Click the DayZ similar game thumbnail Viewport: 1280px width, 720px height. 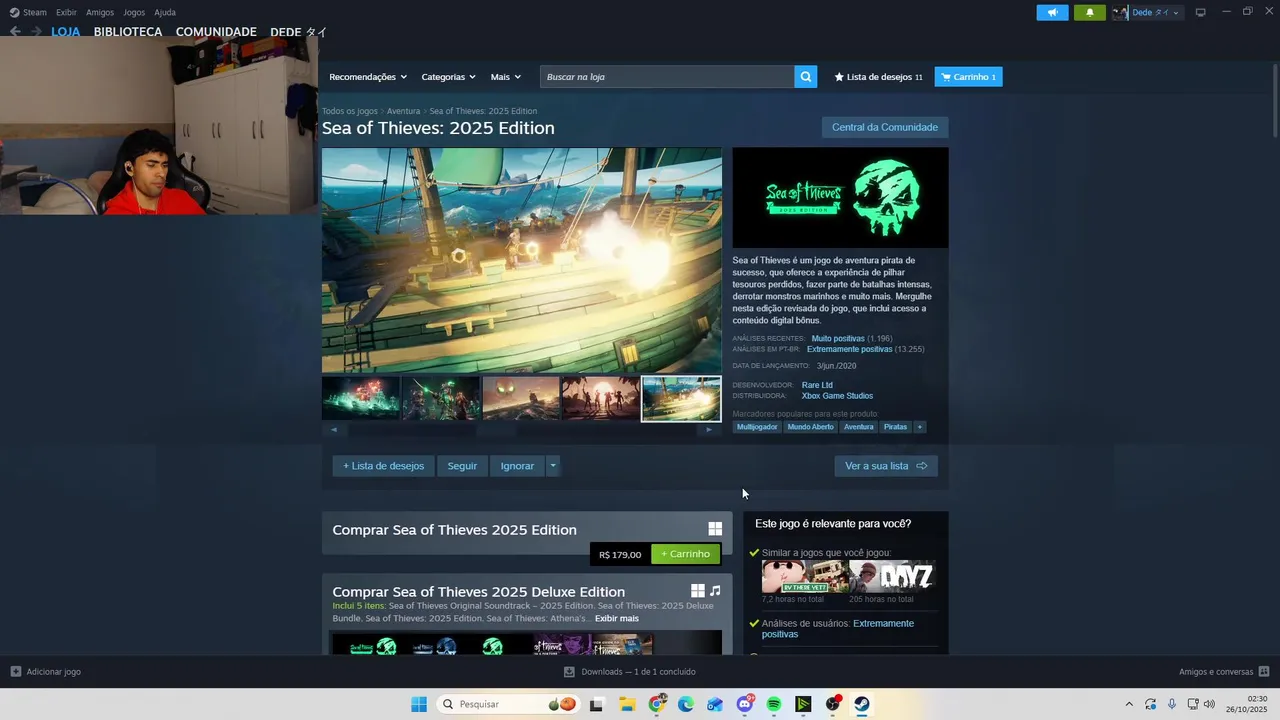(892, 577)
